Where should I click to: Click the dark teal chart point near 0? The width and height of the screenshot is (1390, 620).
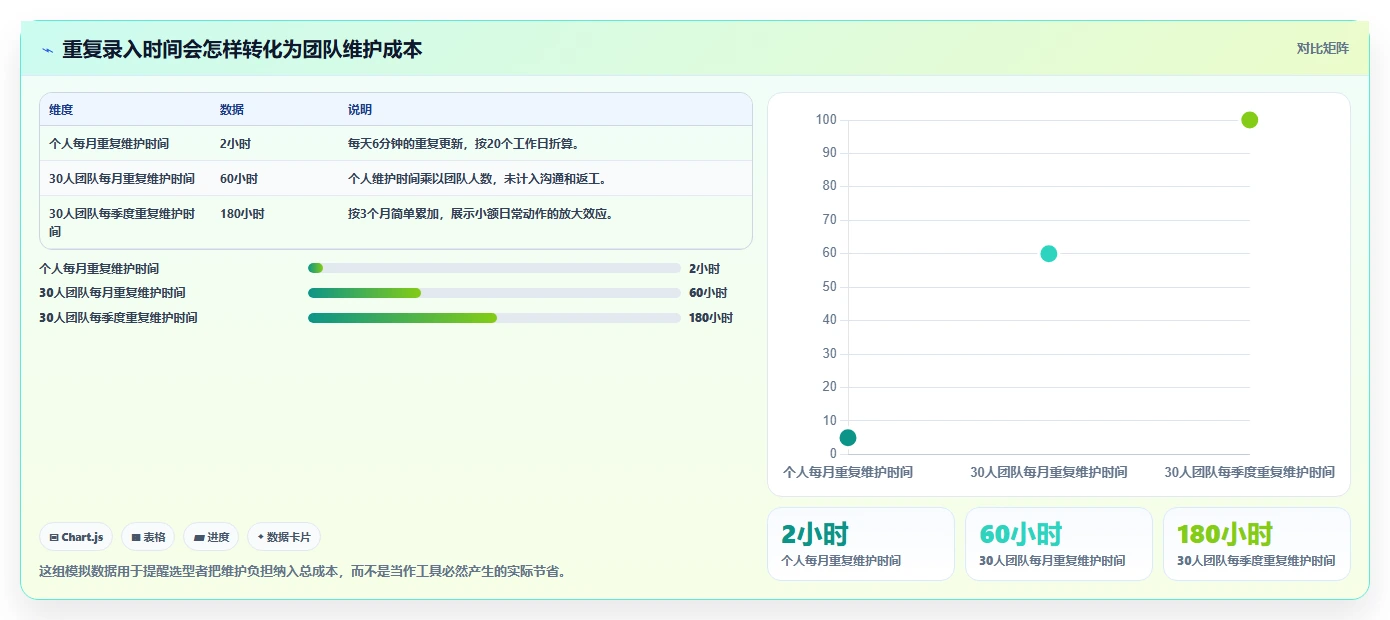[x=848, y=437]
